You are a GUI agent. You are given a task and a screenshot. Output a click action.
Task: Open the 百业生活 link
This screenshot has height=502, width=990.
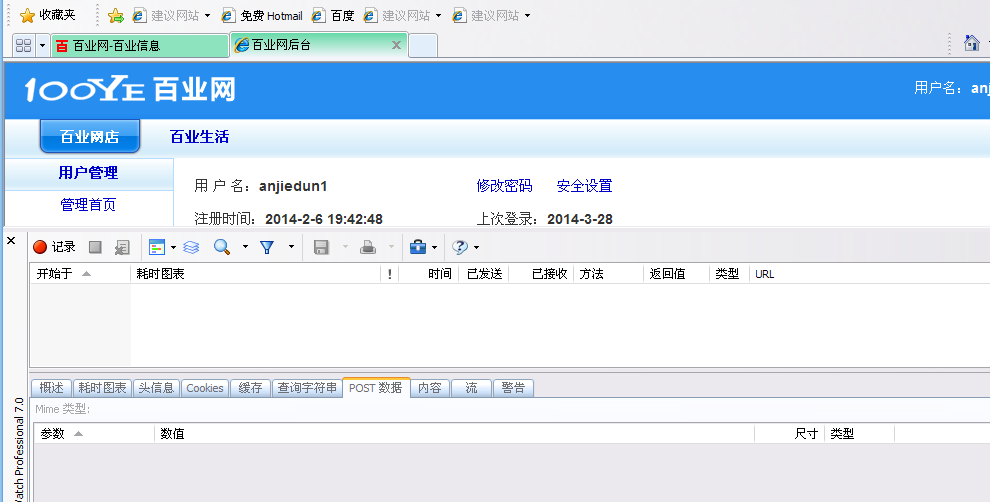[200, 136]
